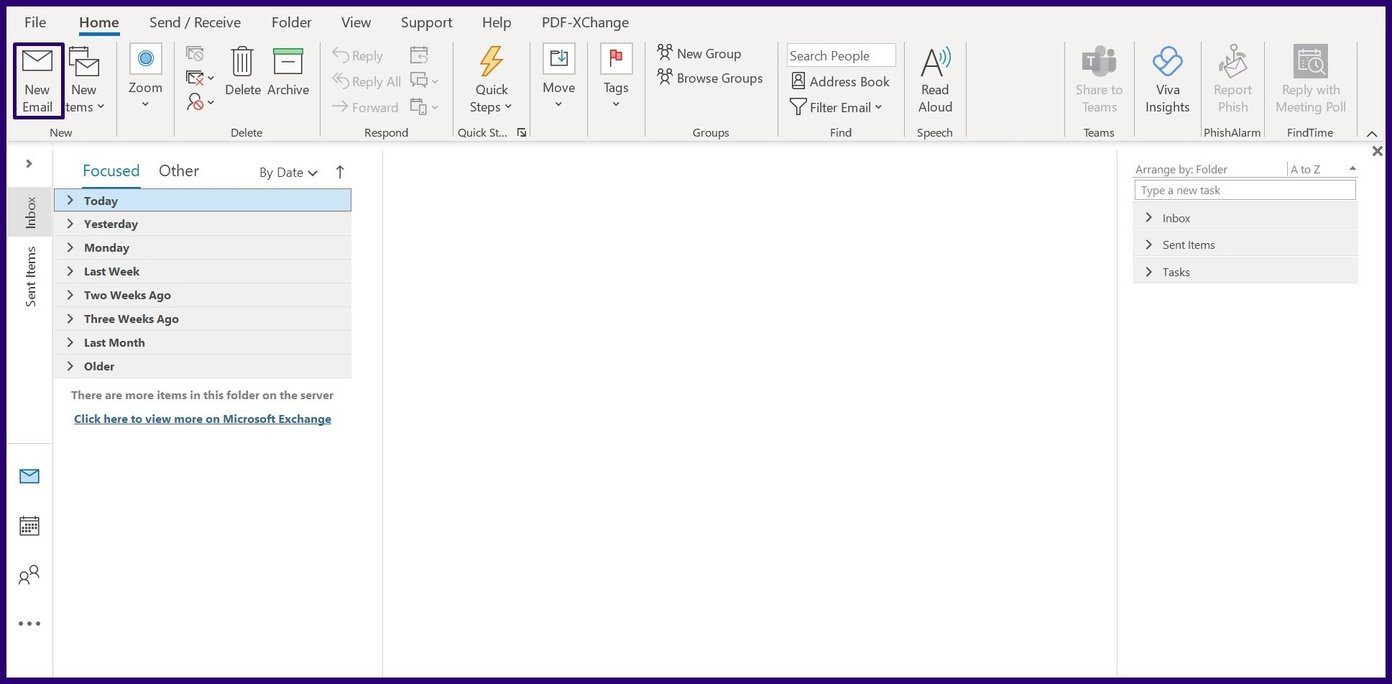Select the Focused inbox tab
Screen dimensions: 1392x684
tap(111, 171)
